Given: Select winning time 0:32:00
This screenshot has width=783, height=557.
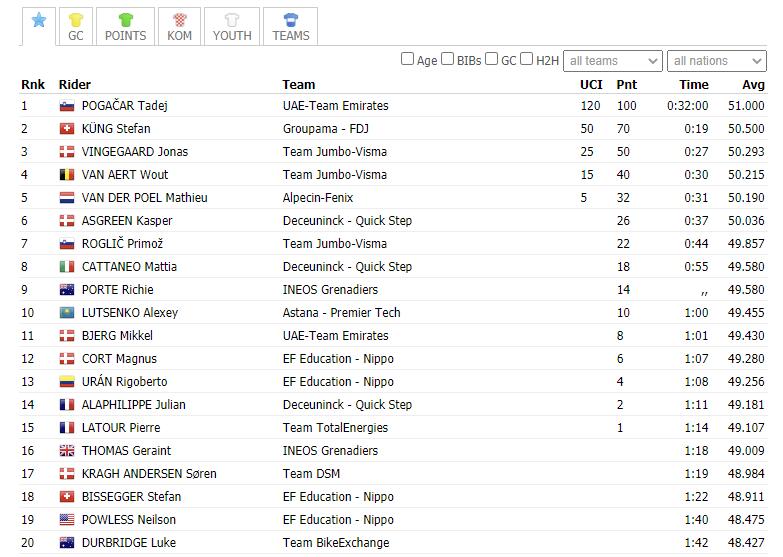Looking at the screenshot, I should point(688,106).
